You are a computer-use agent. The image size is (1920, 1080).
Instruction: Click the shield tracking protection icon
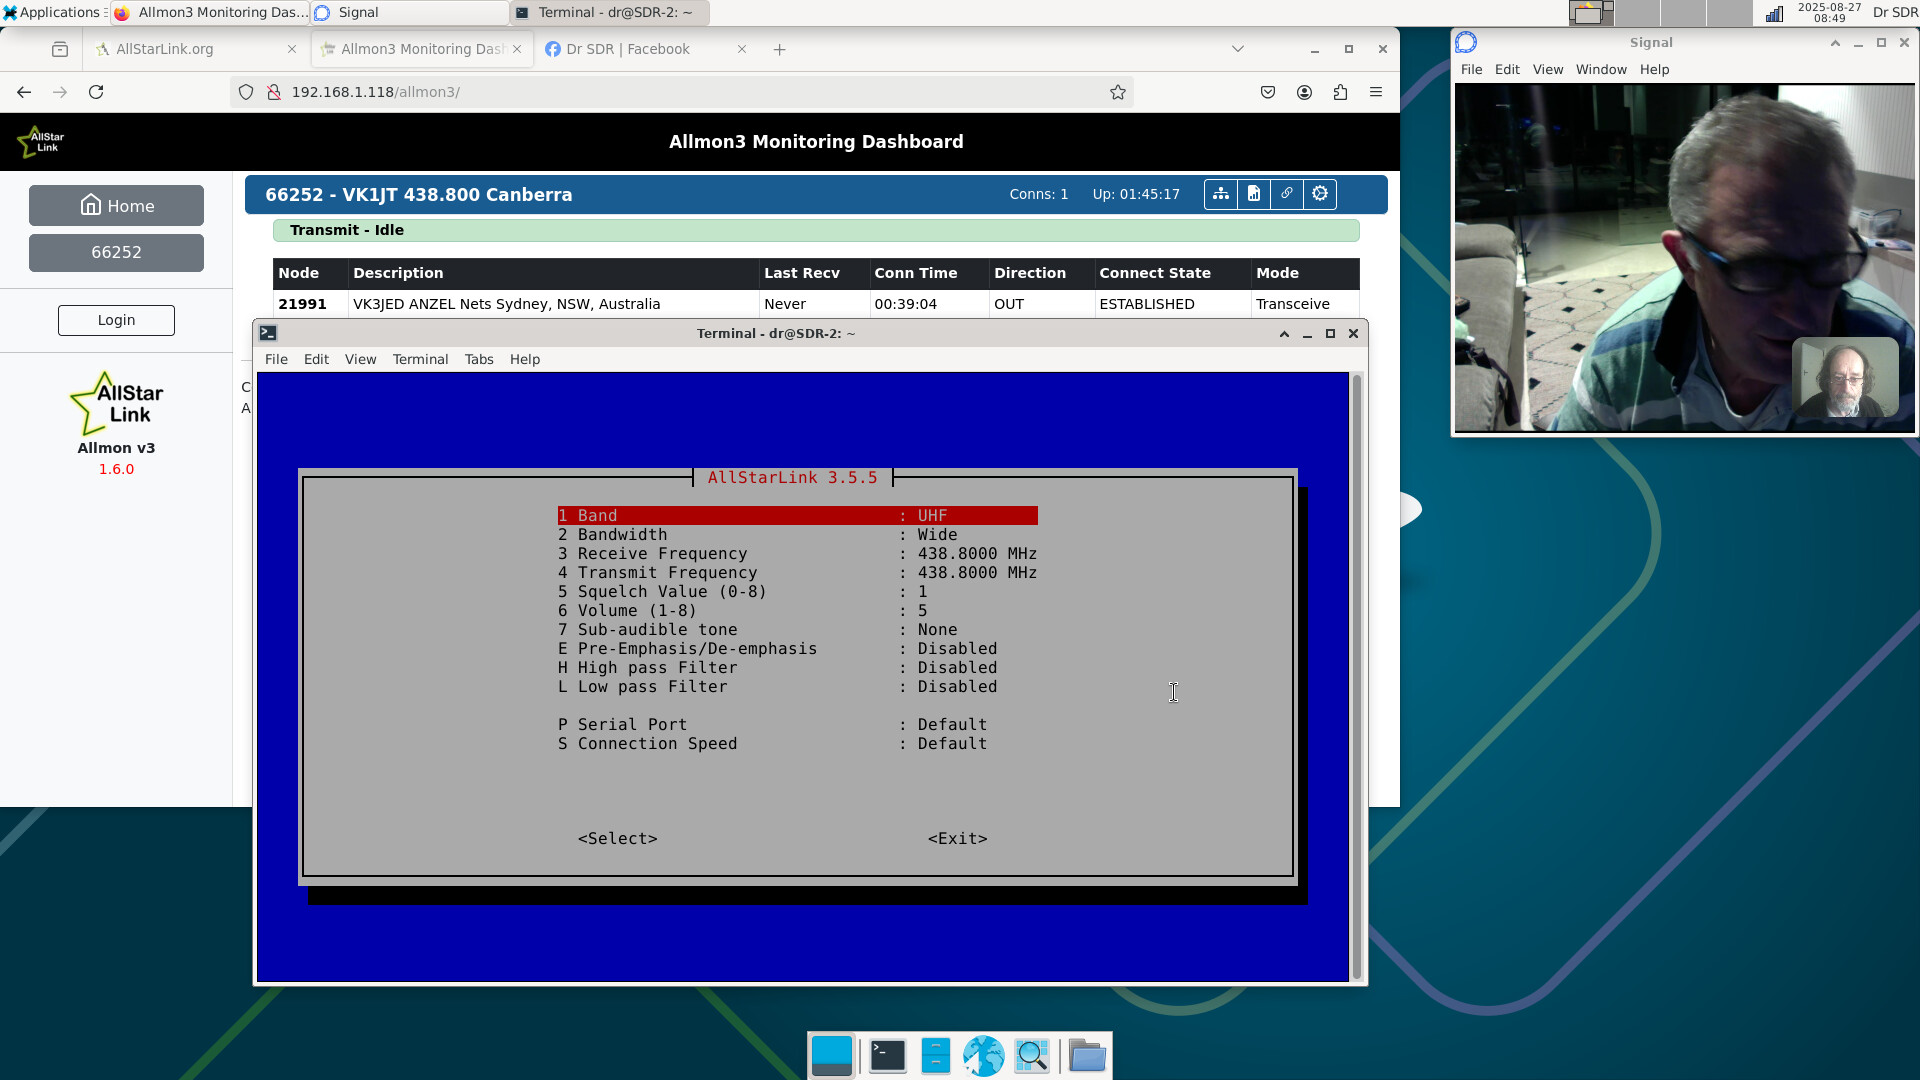[x=246, y=92]
